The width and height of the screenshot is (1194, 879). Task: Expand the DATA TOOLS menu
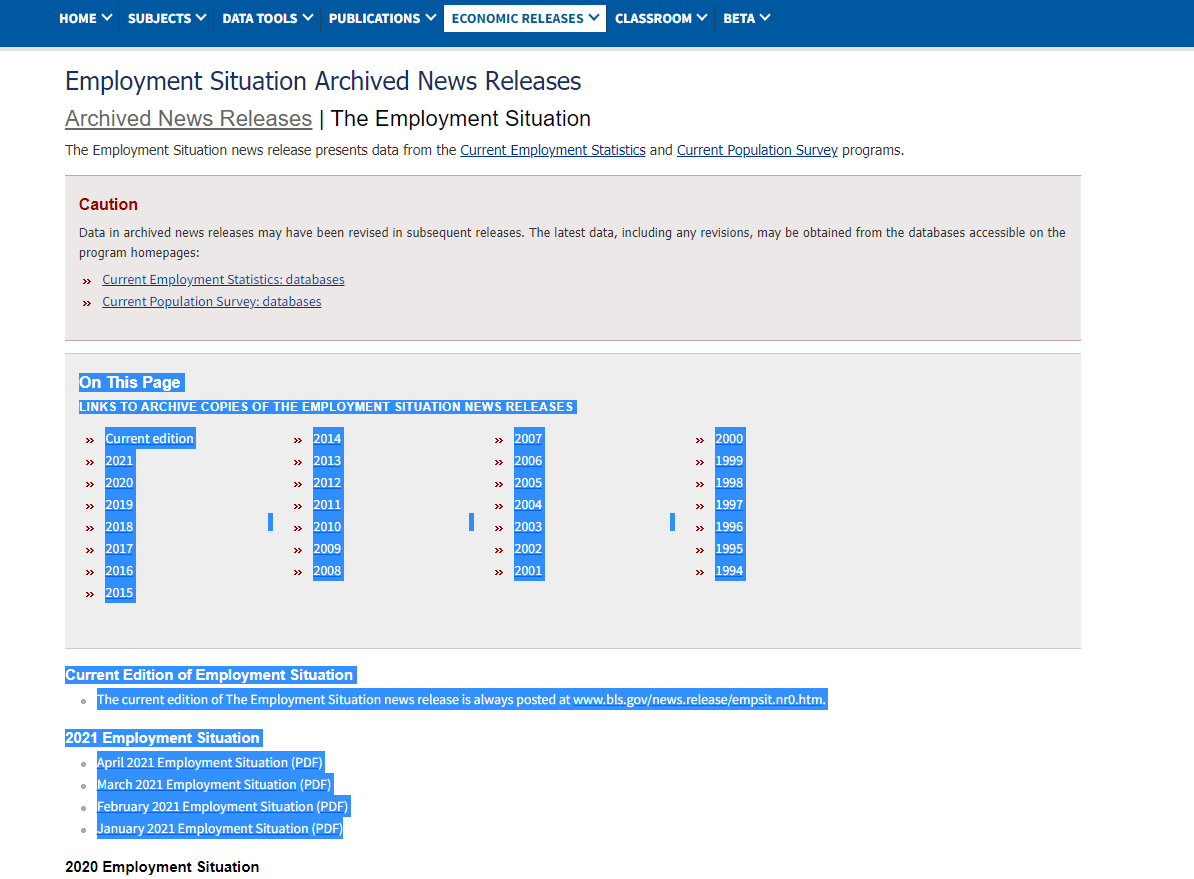pyautogui.click(x=267, y=18)
